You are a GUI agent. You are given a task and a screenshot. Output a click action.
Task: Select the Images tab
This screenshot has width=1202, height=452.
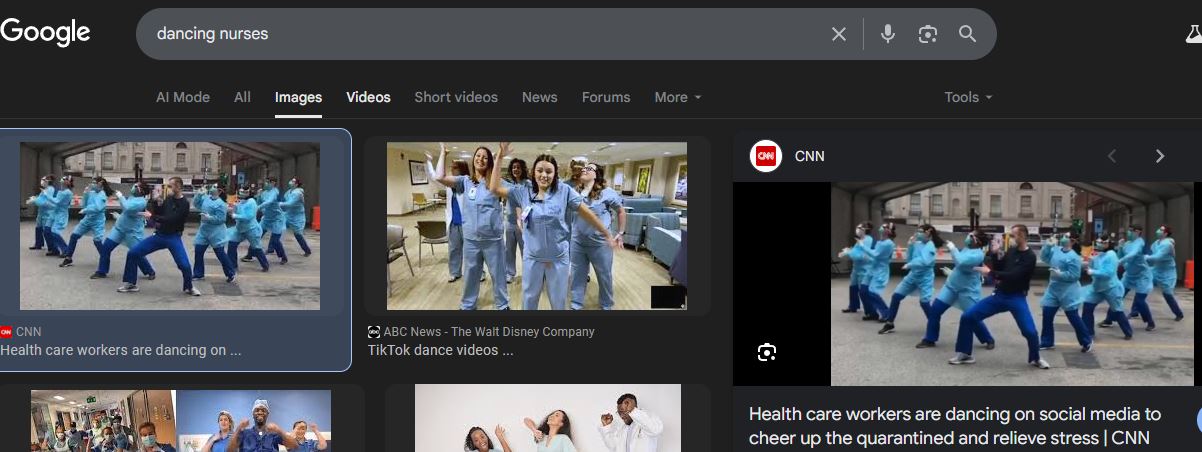point(298,97)
